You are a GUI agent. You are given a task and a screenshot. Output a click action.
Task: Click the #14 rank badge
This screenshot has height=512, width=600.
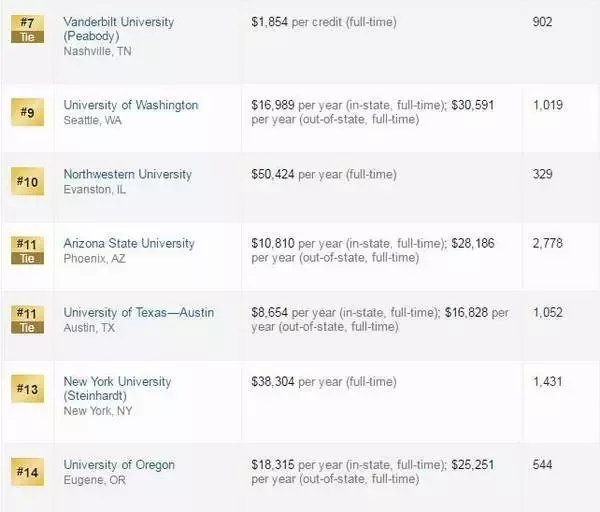tap(27, 472)
